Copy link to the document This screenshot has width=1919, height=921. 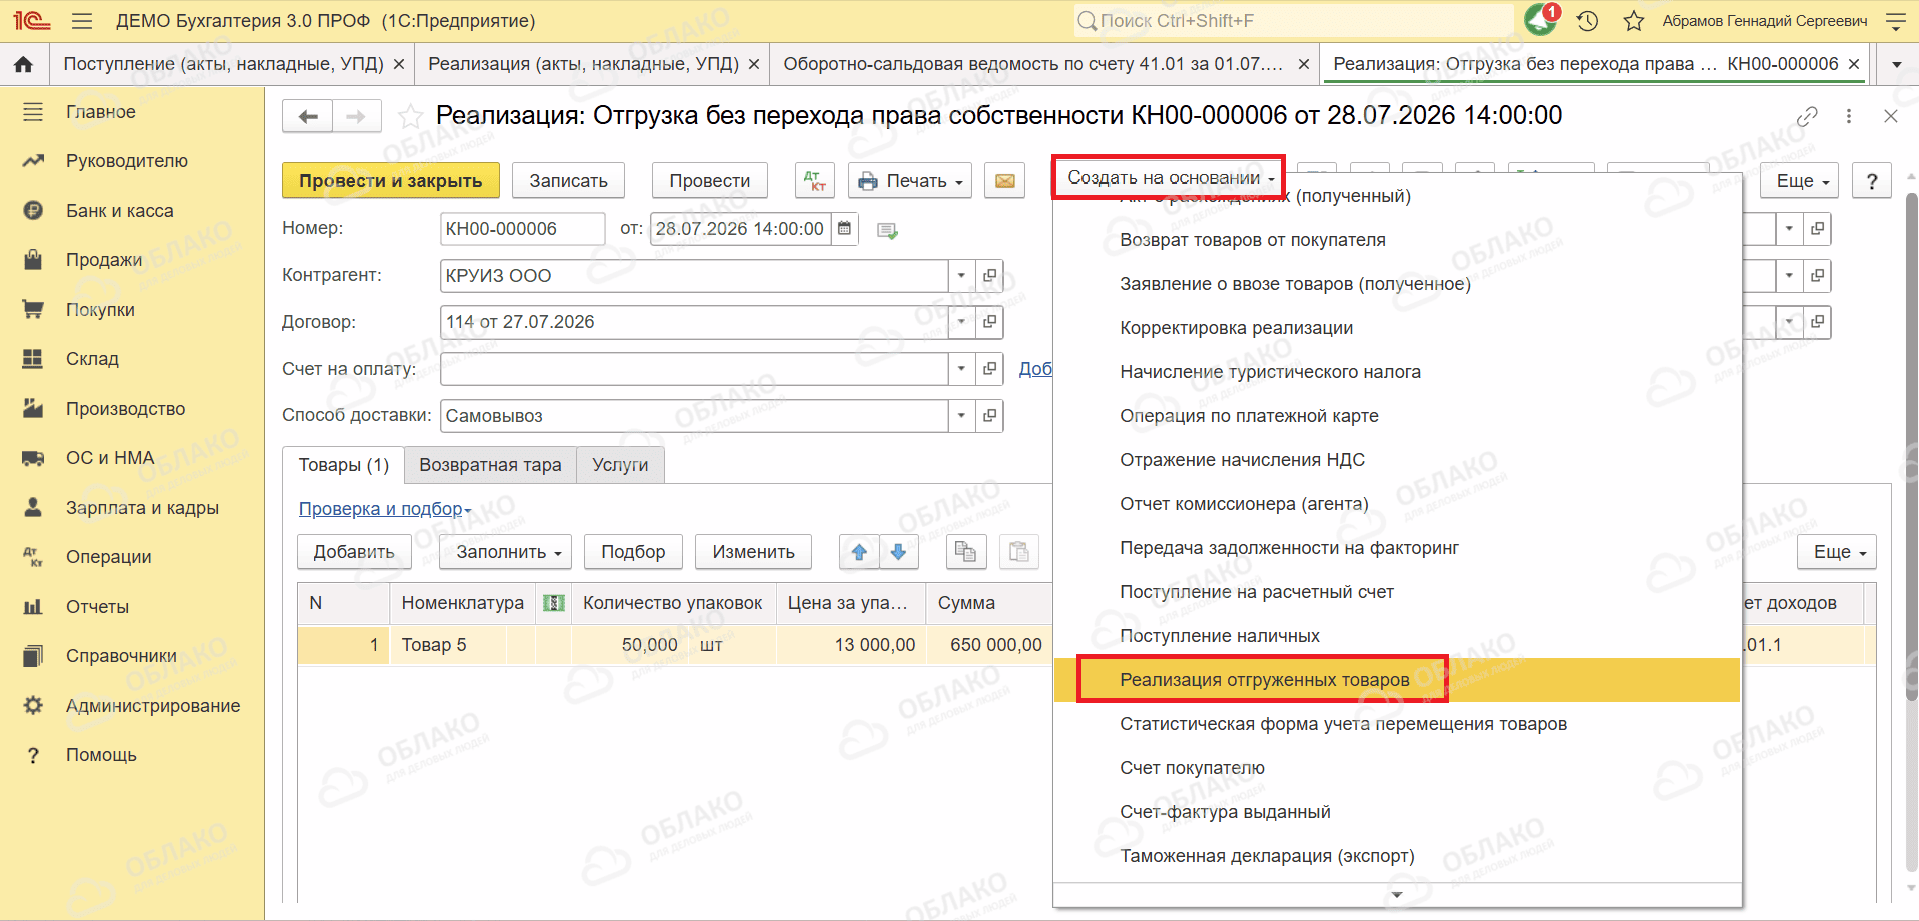tap(1807, 117)
